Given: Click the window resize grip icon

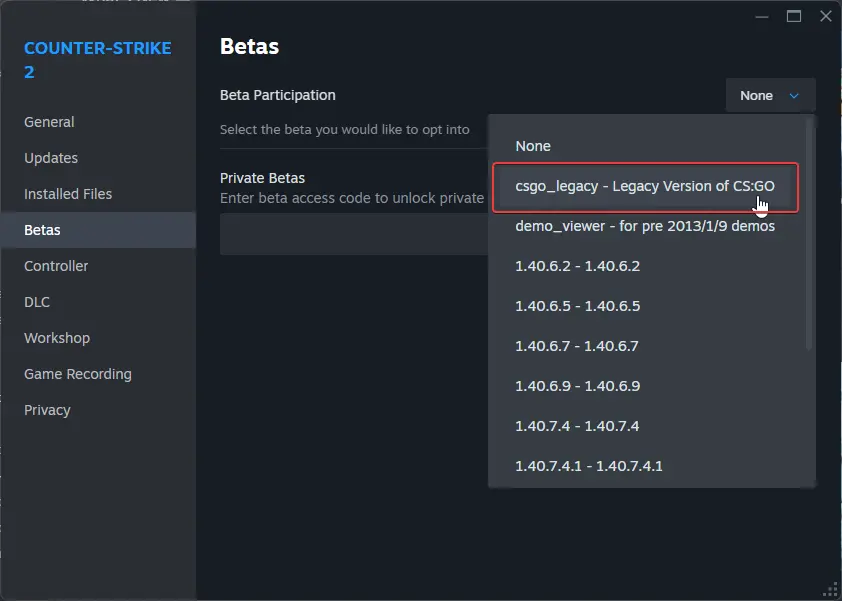Looking at the screenshot, I should (831, 590).
